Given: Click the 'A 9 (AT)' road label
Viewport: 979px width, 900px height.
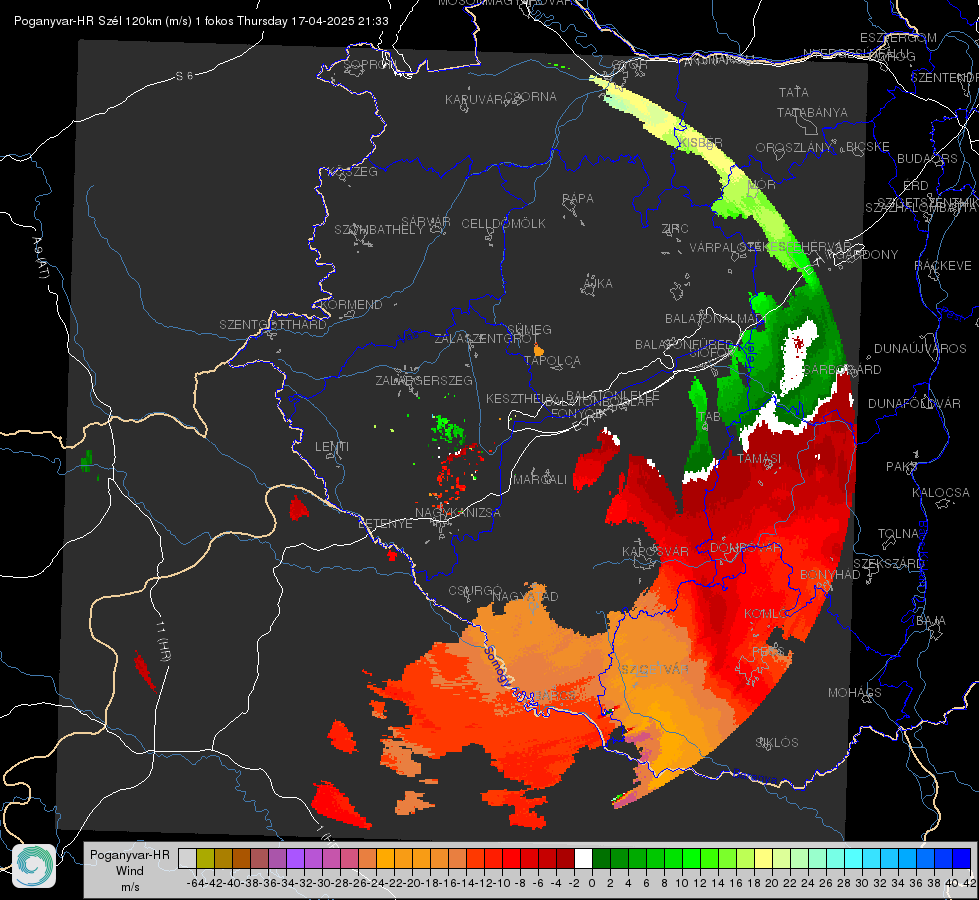Looking at the screenshot, I should pyautogui.click(x=40, y=258).
